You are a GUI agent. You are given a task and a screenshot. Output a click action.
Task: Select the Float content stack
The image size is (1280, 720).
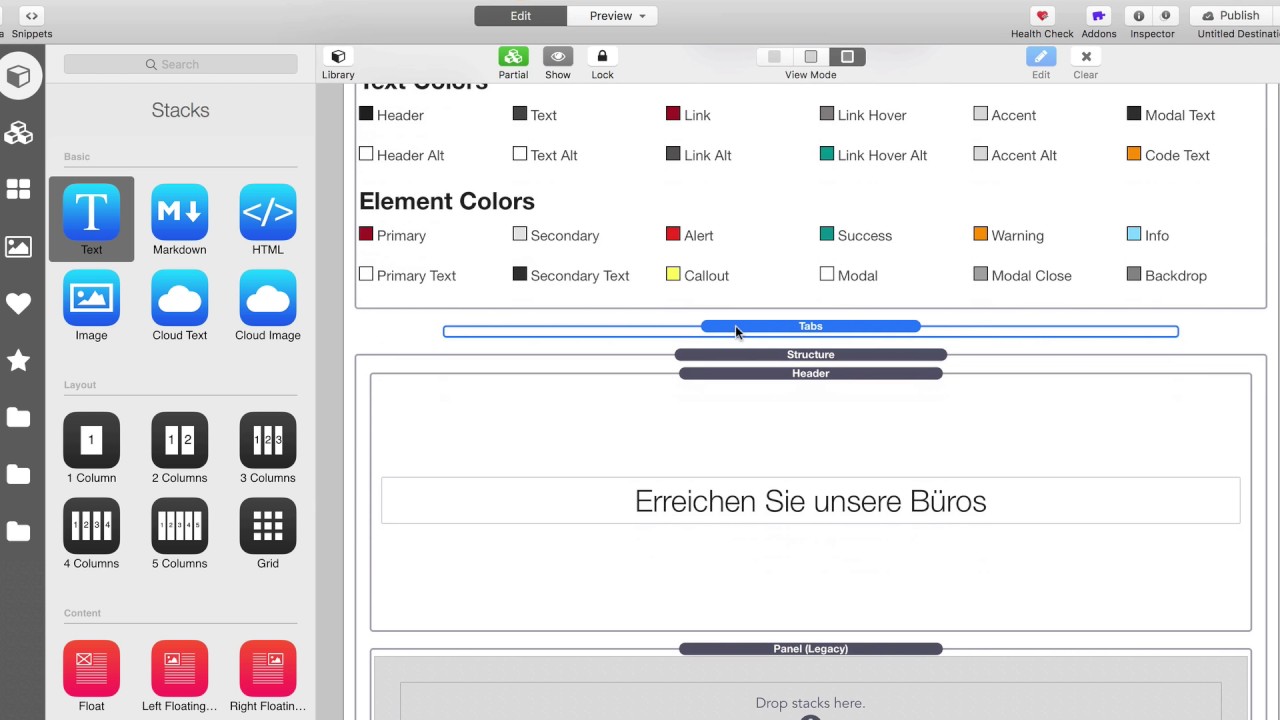click(91, 676)
